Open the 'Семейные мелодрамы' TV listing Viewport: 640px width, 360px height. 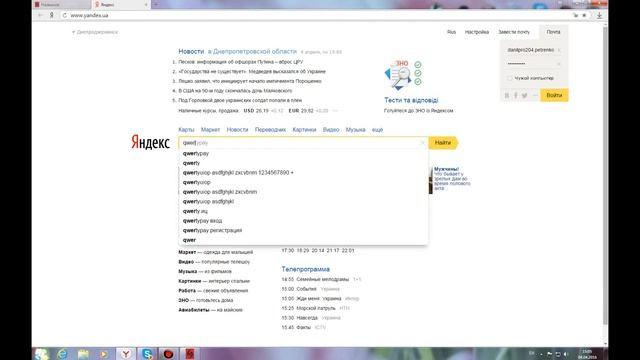pos(322,280)
